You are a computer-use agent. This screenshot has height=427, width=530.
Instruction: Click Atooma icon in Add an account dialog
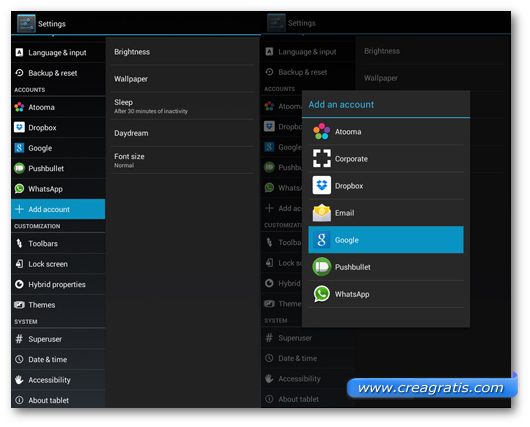(x=321, y=131)
